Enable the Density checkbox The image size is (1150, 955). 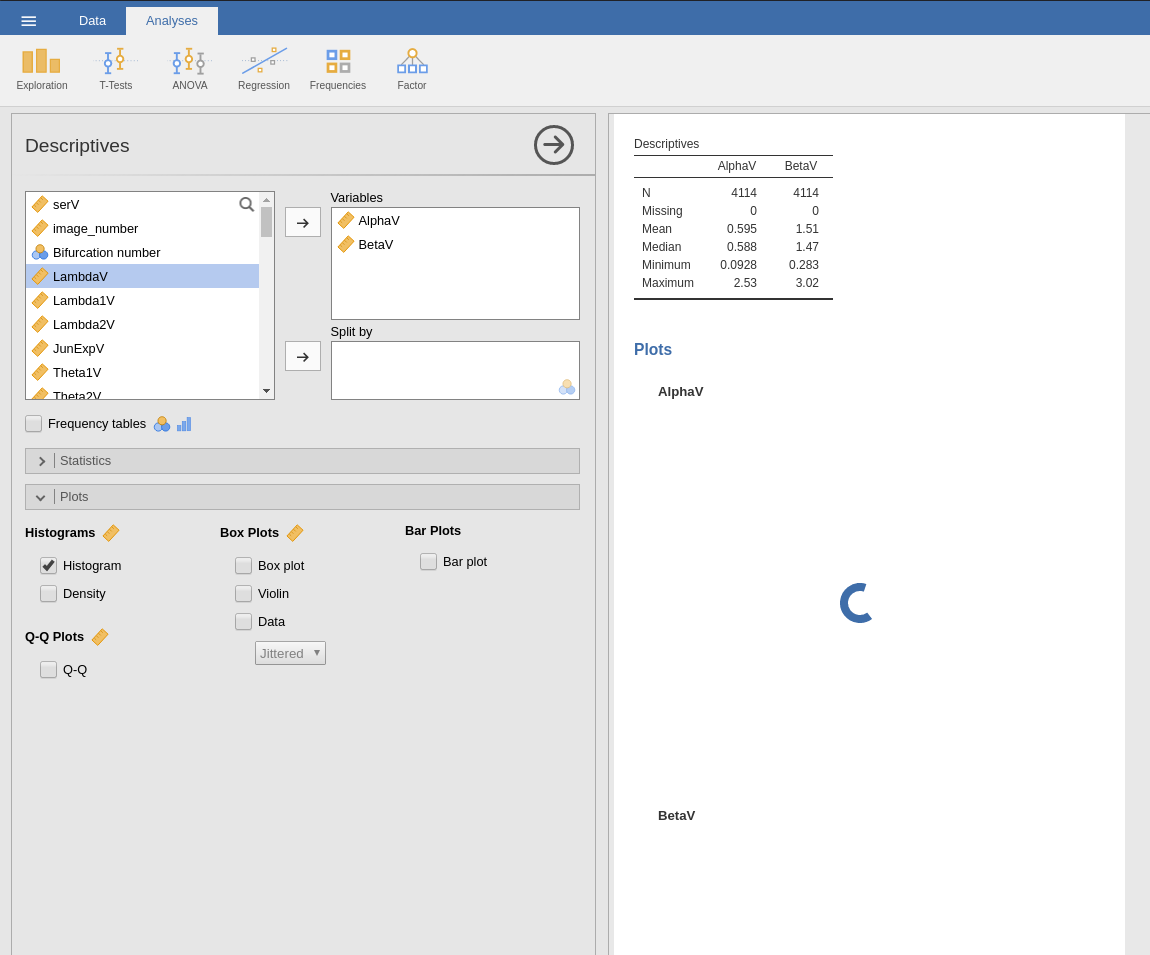click(48, 593)
